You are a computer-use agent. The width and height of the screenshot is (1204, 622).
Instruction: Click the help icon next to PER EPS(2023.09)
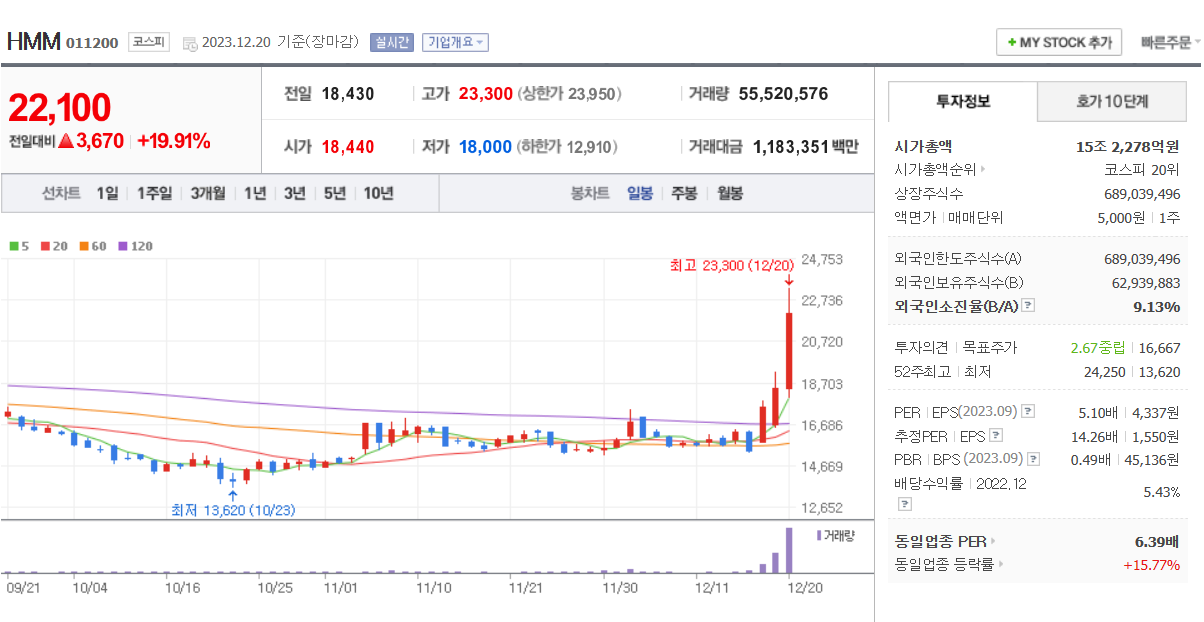[1027, 412]
